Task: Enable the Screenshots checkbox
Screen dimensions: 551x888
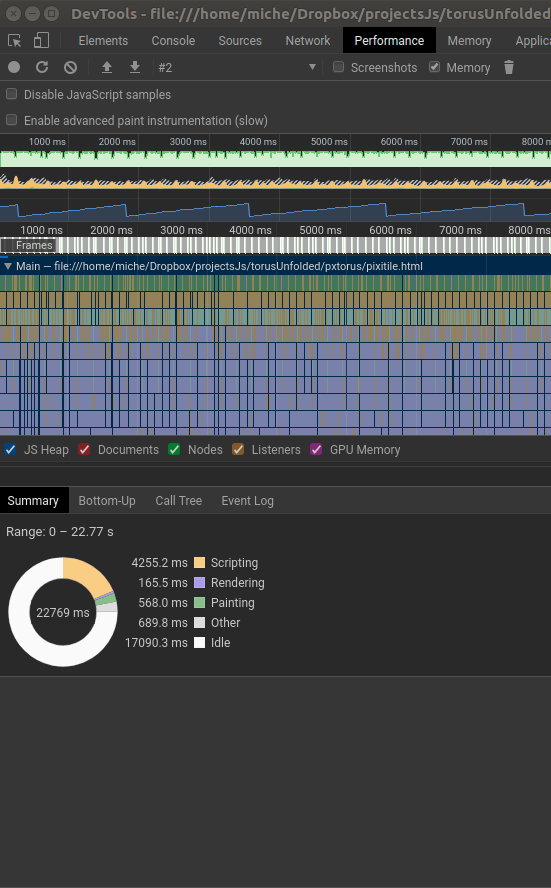Action: point(339,67)
